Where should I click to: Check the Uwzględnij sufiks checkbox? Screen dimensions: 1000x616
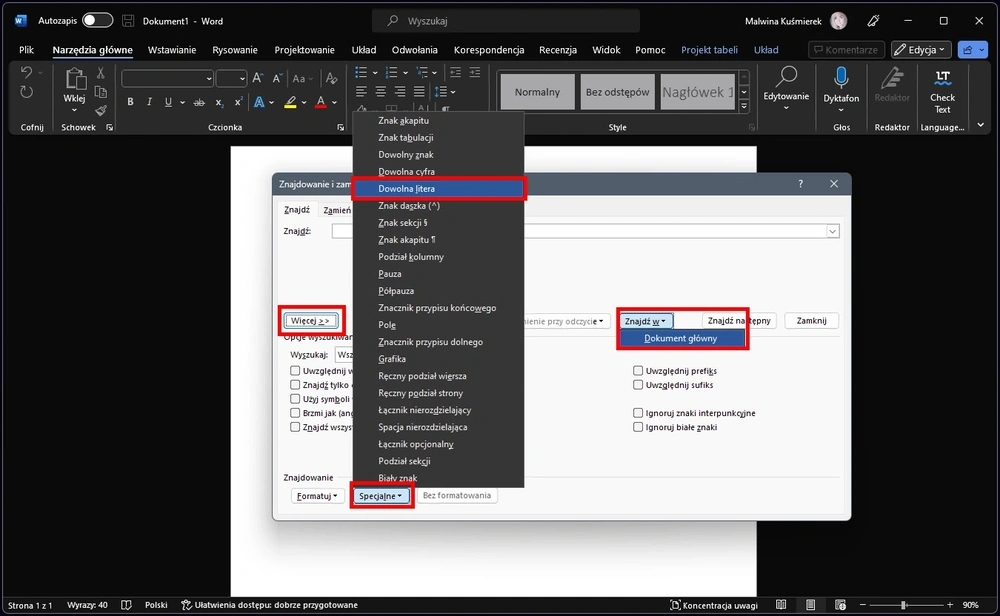[x=638, y=385]
